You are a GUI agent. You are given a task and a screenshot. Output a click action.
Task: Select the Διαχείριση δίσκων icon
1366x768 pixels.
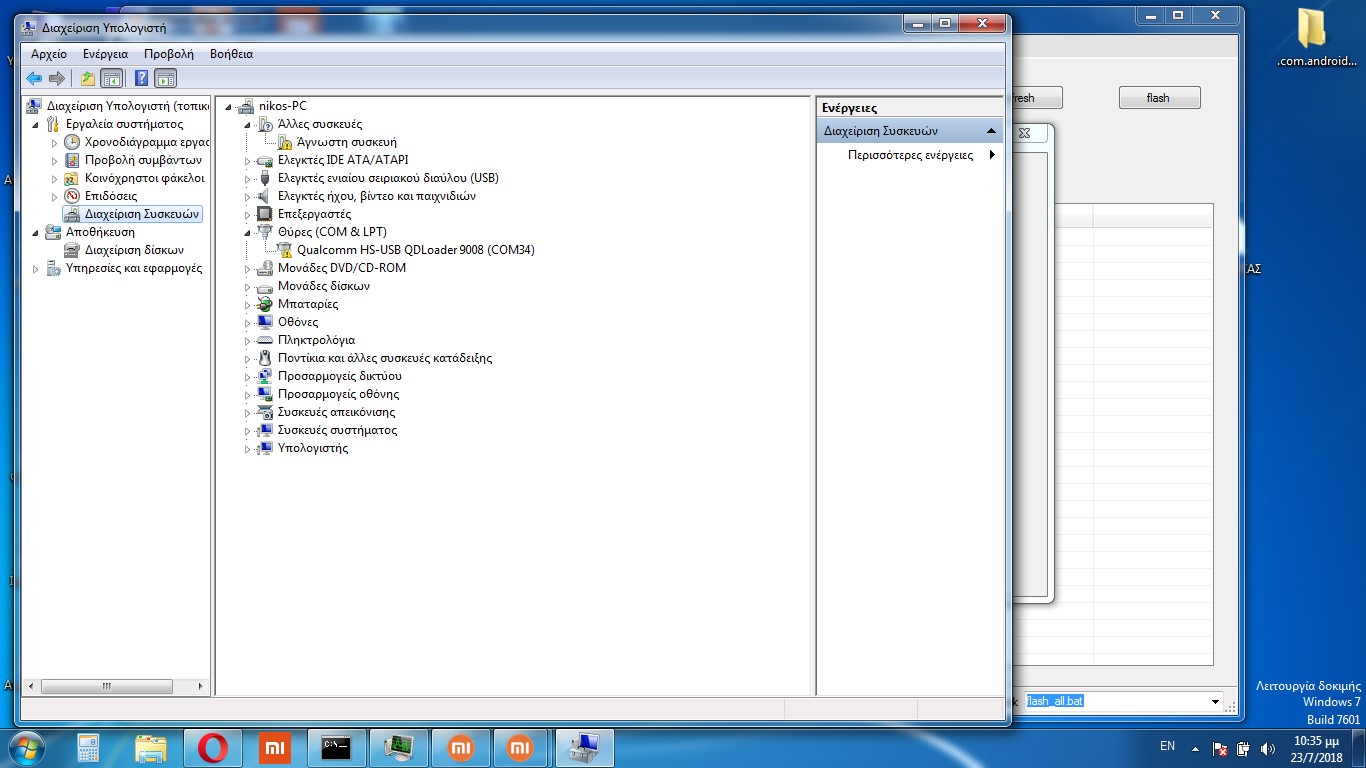[72, 250]
